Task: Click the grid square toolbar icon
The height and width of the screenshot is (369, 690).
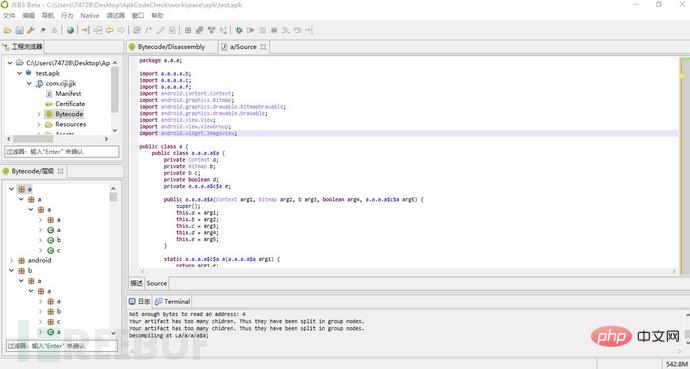Action: [x=188, y=30]
